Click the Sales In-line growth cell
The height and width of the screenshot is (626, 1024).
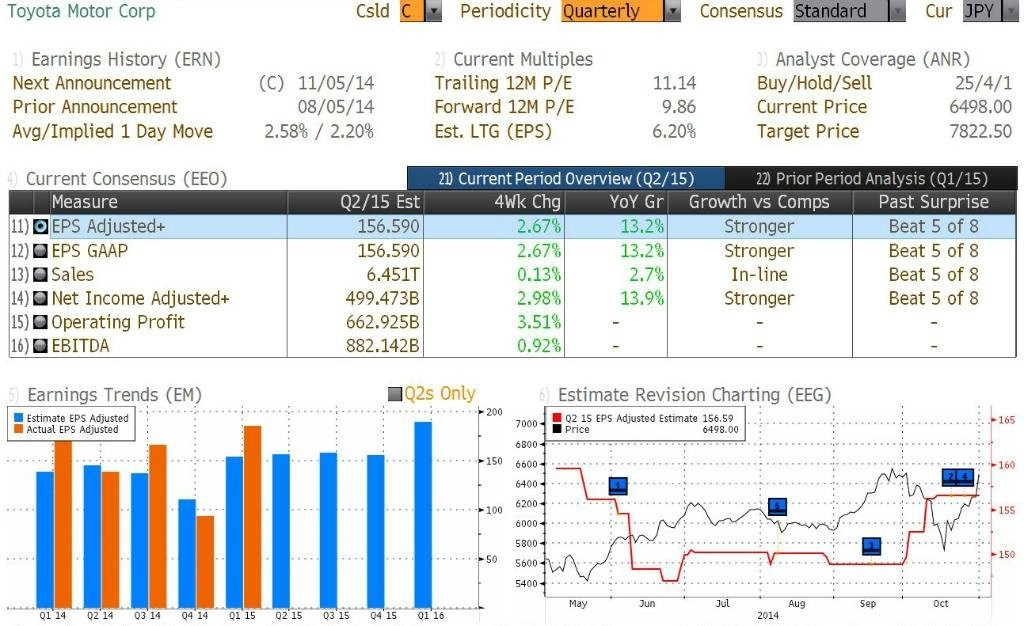click(x=759, y=275)
